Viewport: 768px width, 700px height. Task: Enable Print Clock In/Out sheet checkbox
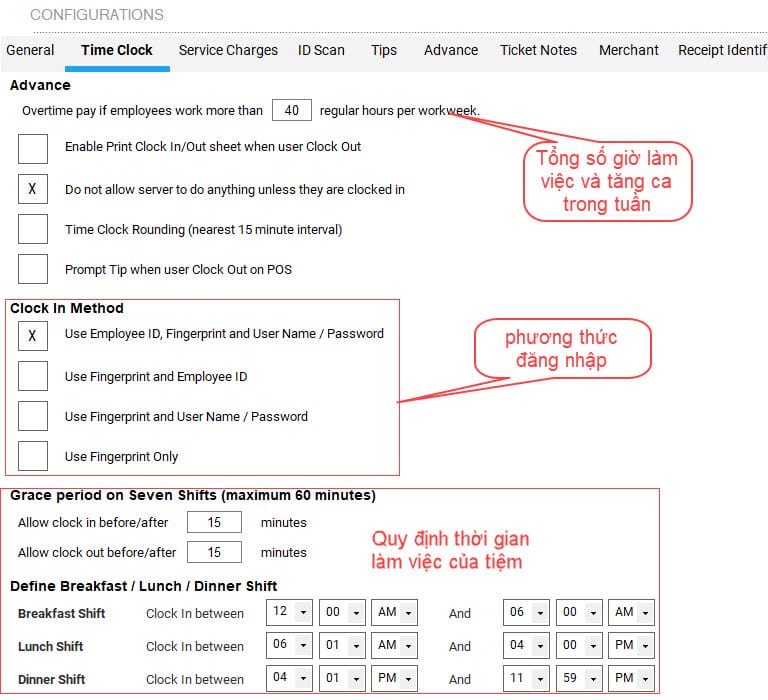tap(33, 147)
